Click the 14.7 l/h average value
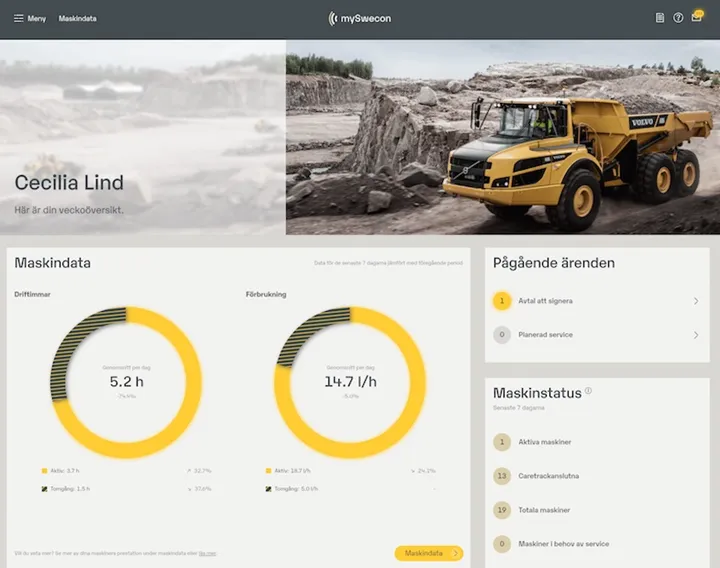 pos(350,382)
